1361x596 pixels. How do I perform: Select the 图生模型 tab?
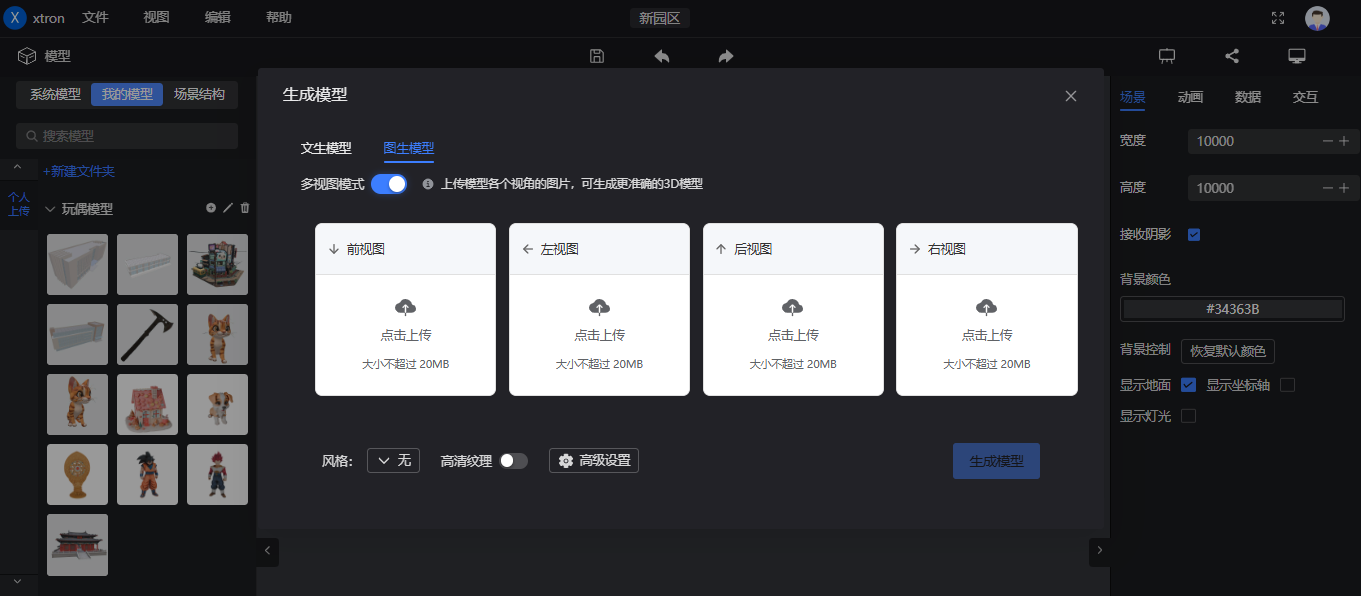pyautogui.click(x=408, y=148)
